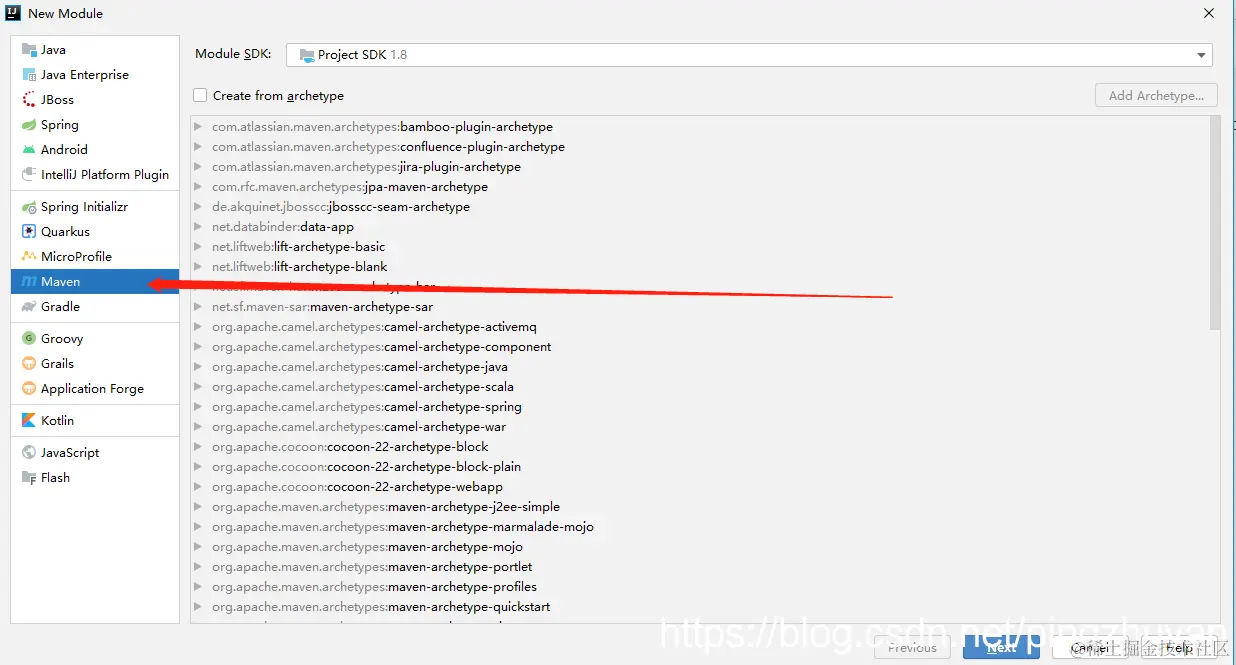1236x665 pixels.
Task: Click the IntelliJ Platform Plugin icon
Action: 29,175
